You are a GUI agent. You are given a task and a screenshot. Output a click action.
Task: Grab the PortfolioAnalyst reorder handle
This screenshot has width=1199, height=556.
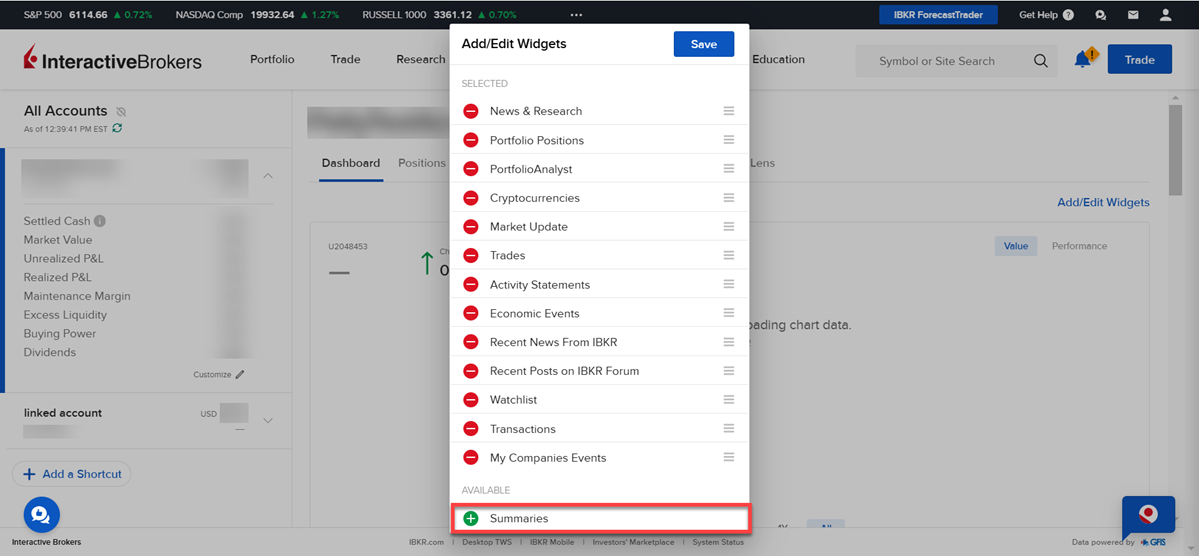coord(729,169)
